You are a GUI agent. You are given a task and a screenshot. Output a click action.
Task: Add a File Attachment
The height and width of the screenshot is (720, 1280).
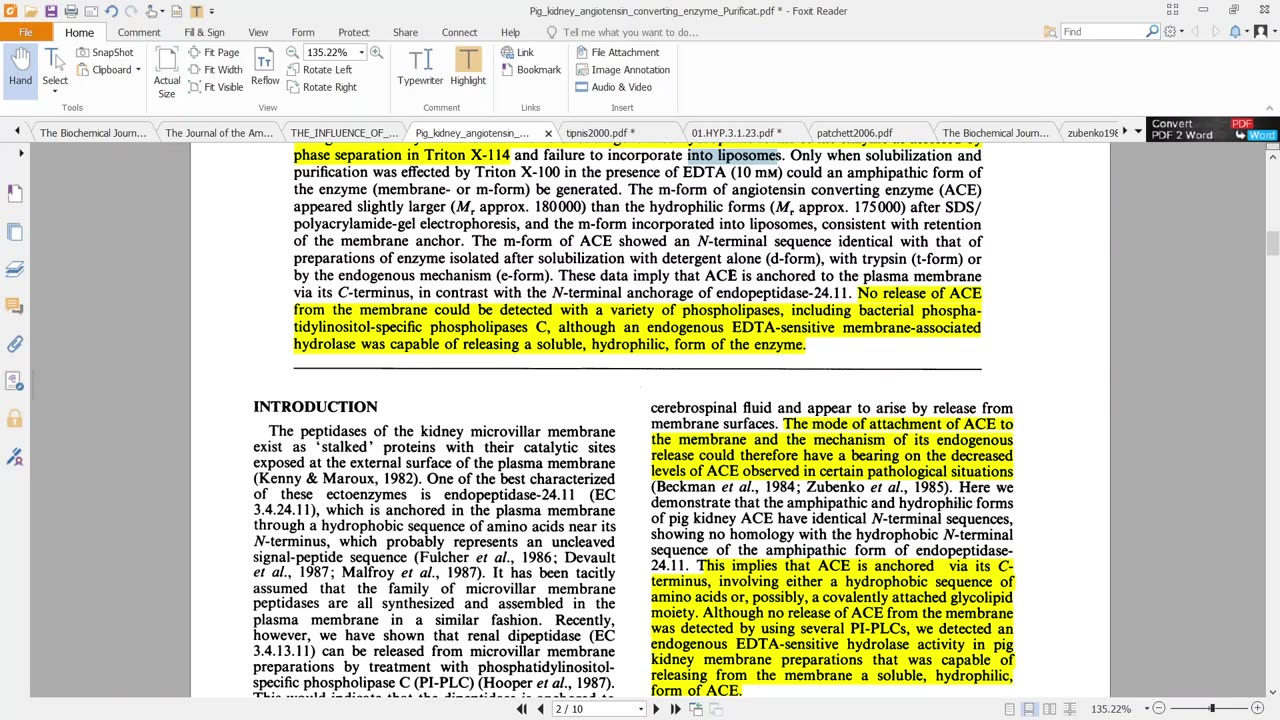pos(617,52)
